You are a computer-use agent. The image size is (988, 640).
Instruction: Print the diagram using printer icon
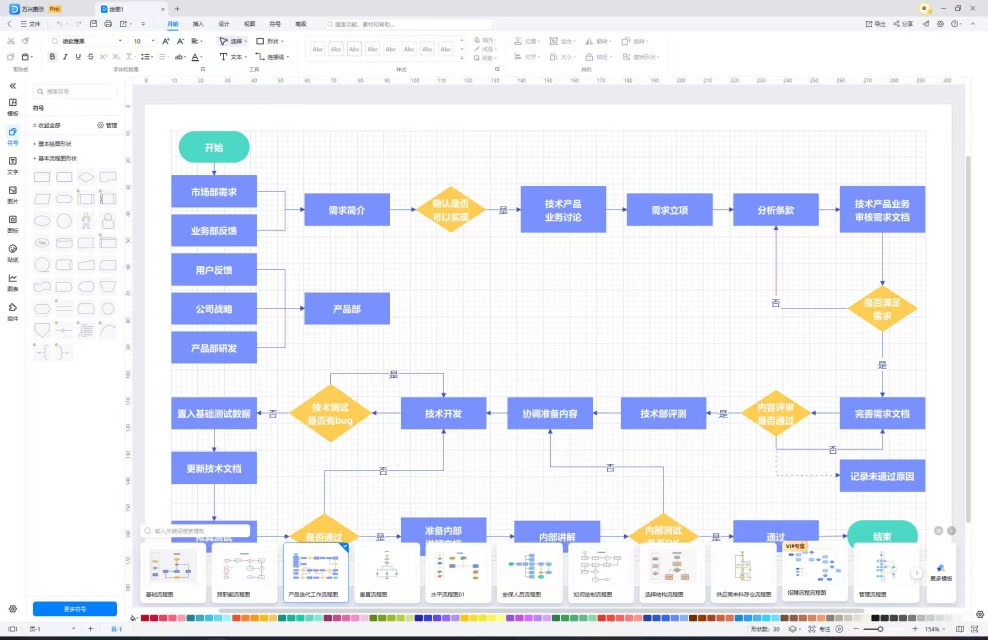click(x=108, y=24)
